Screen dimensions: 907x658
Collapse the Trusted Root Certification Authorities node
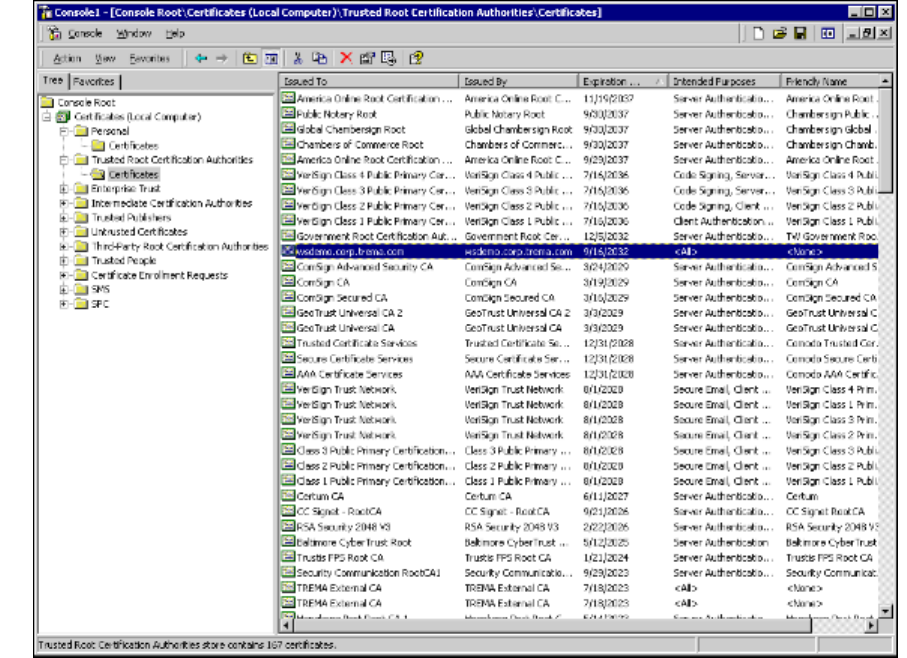tap(64, 160)
